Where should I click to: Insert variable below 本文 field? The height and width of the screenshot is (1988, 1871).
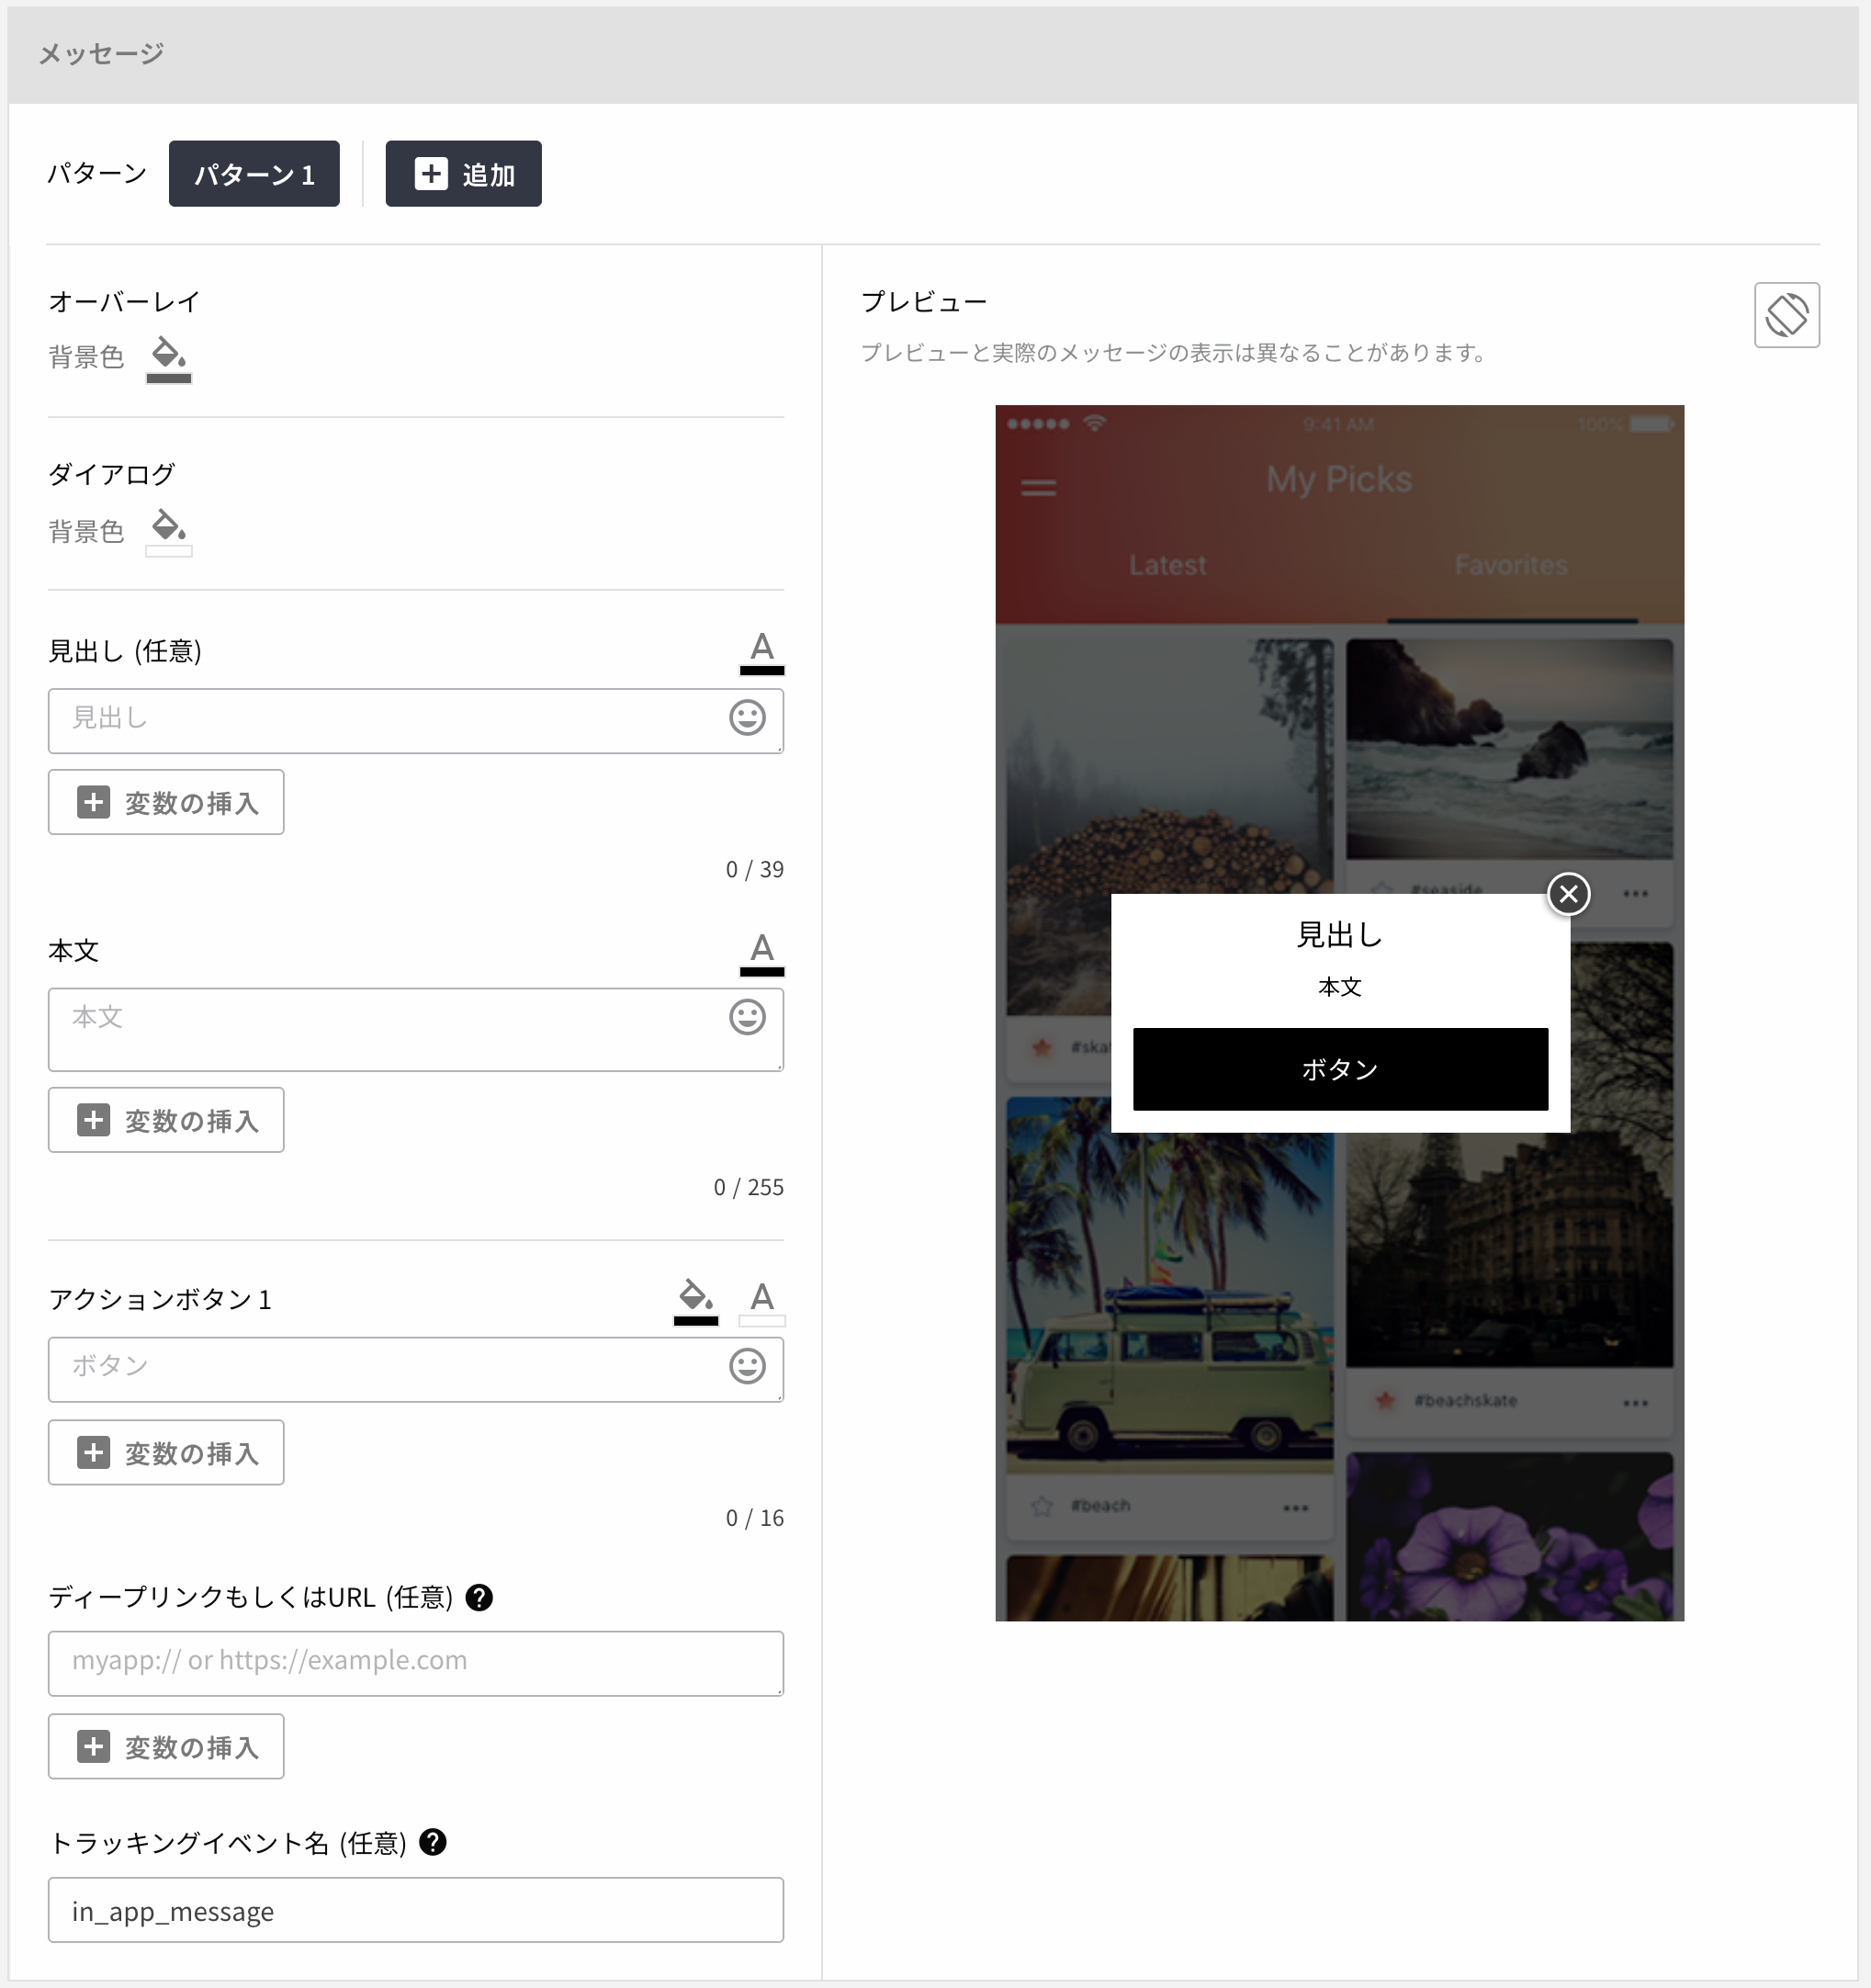tap(166, 1120)
